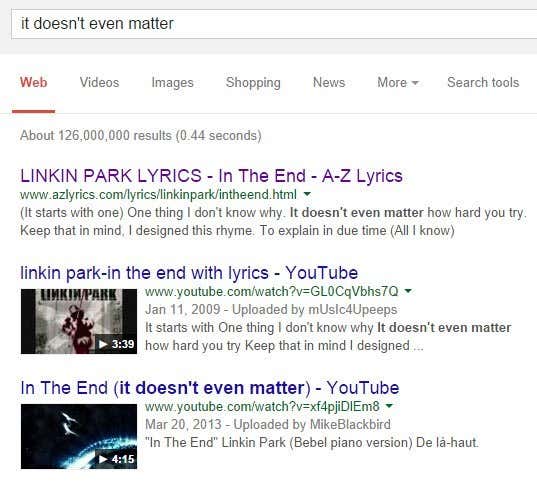This screenshot has height=484, width=537.
Task: Expand arrow beside the azlyrics.com URL
Action: tap(308, 194)
